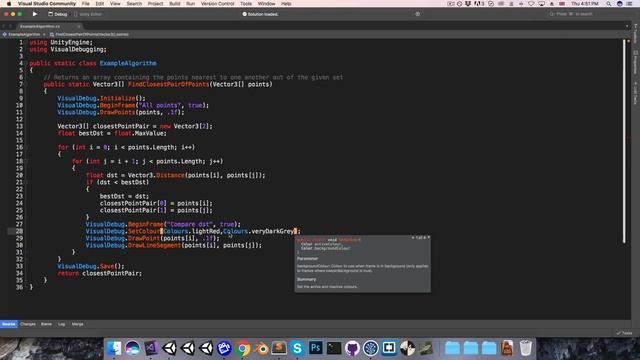Image resolution: width=640 pixels, height=360 pixels.
Task: Open Finder from the Dock
Action: [114, 348]
